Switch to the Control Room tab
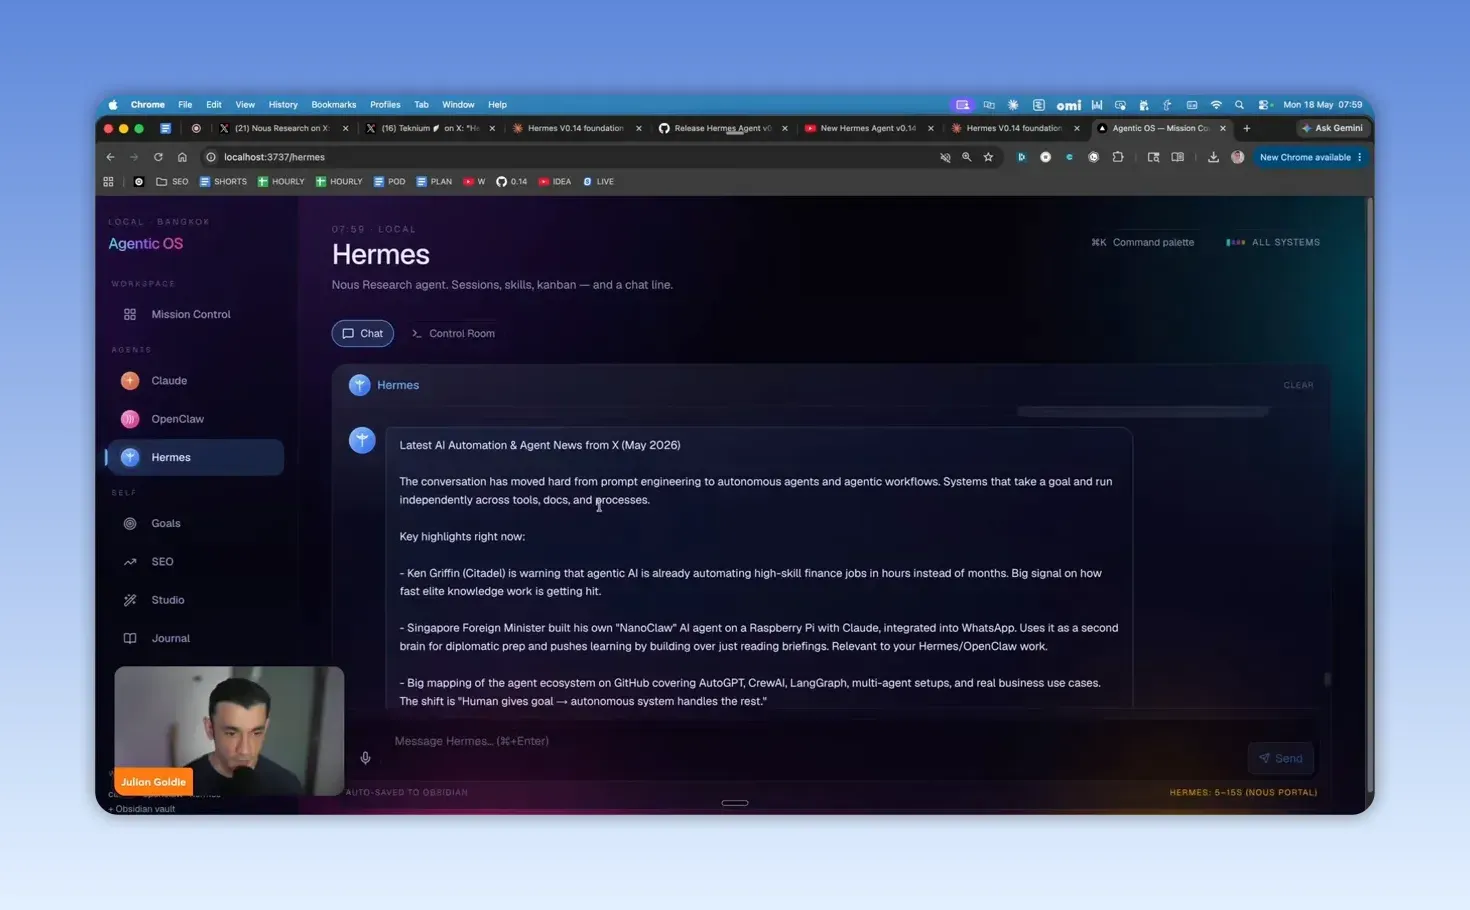The width and height of the screenshot is (1470, 910). tap(453, 333)
